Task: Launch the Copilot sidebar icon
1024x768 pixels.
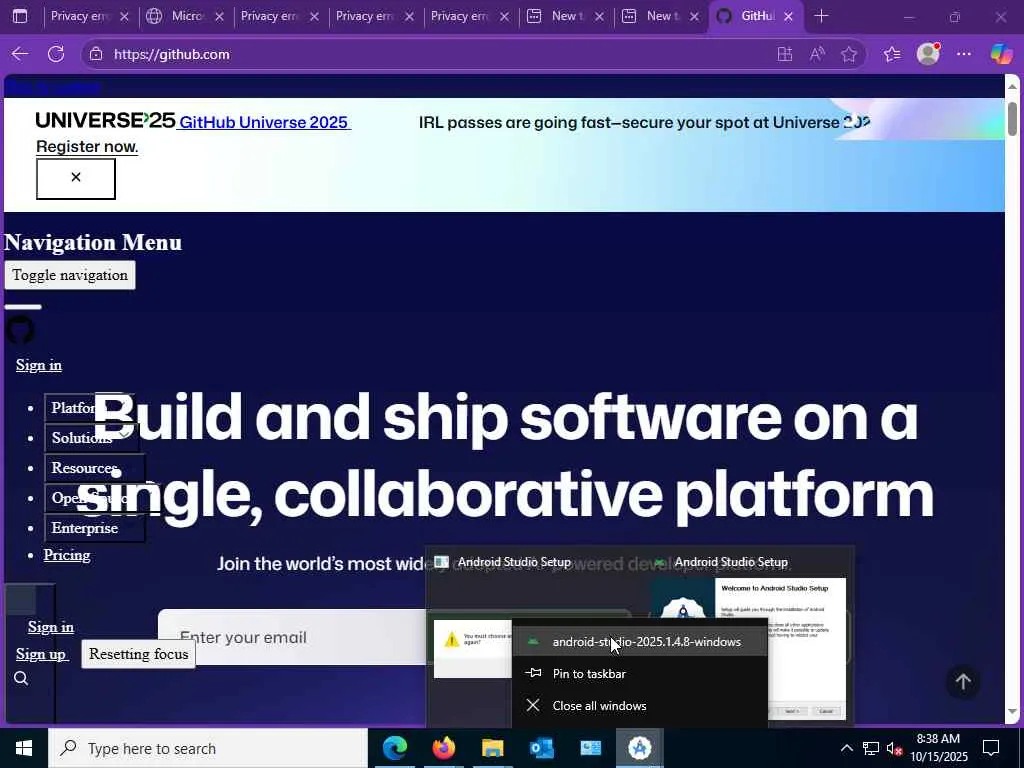Action: click(1001, 54)
